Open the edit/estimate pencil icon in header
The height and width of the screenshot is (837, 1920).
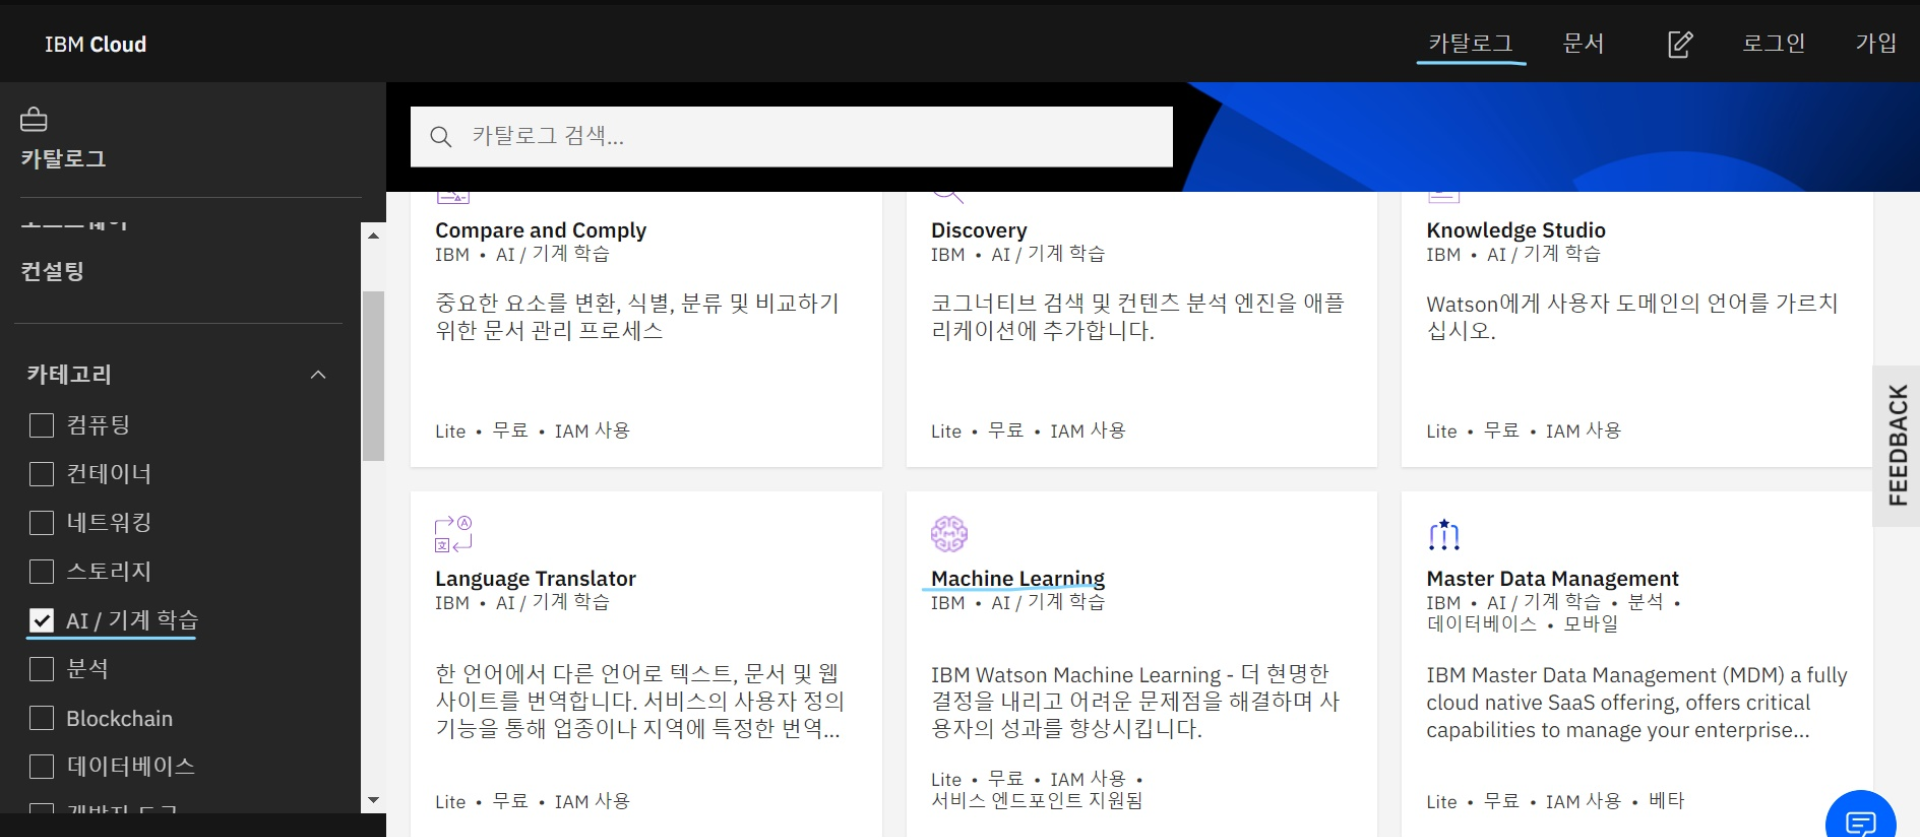click(1680, 44)
